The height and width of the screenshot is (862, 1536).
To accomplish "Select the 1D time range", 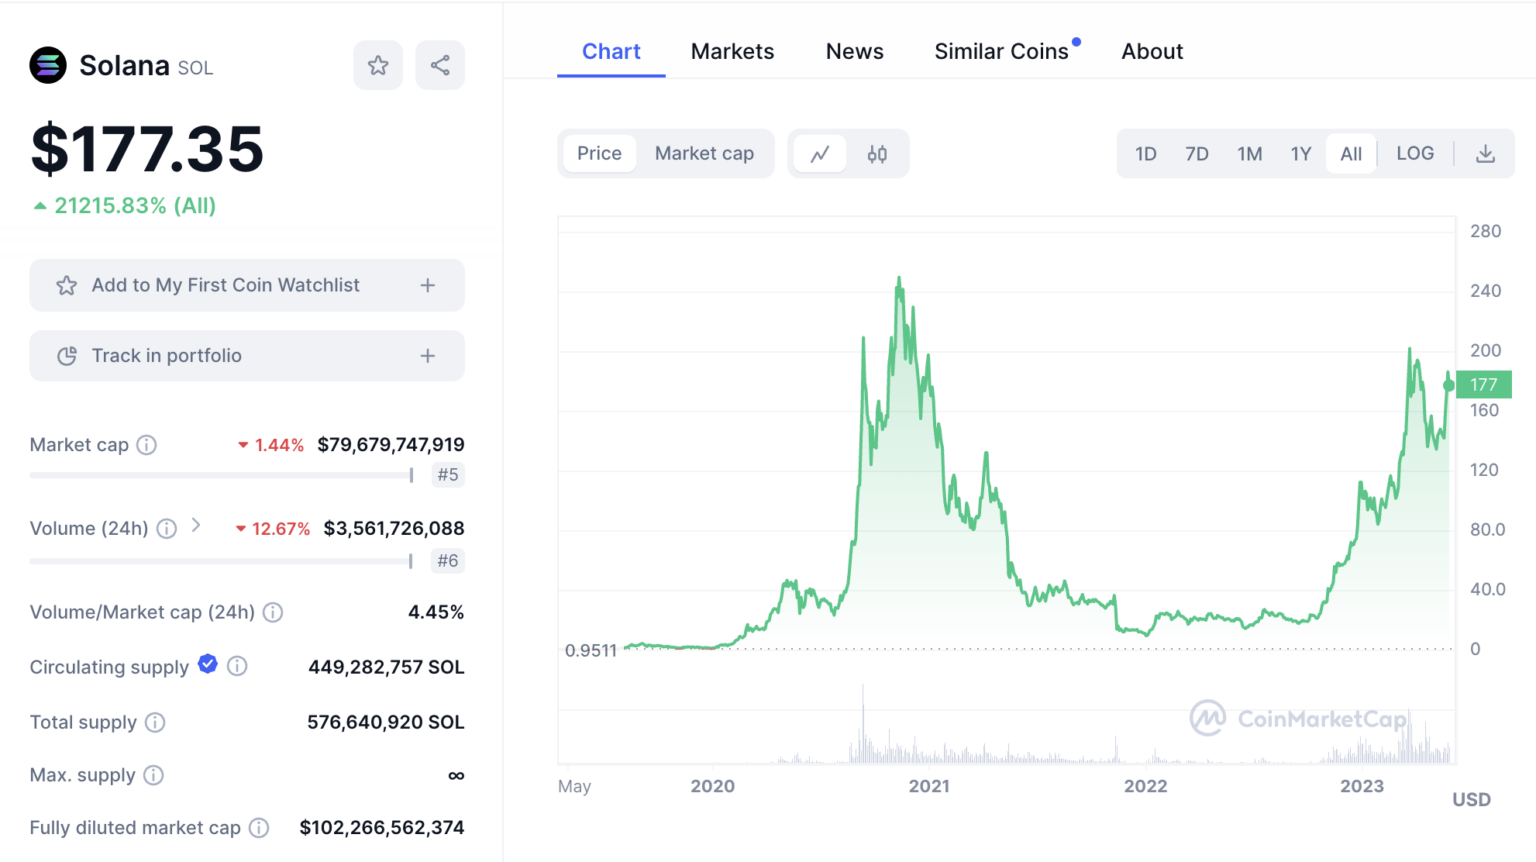I will [x=1146, y=153].
